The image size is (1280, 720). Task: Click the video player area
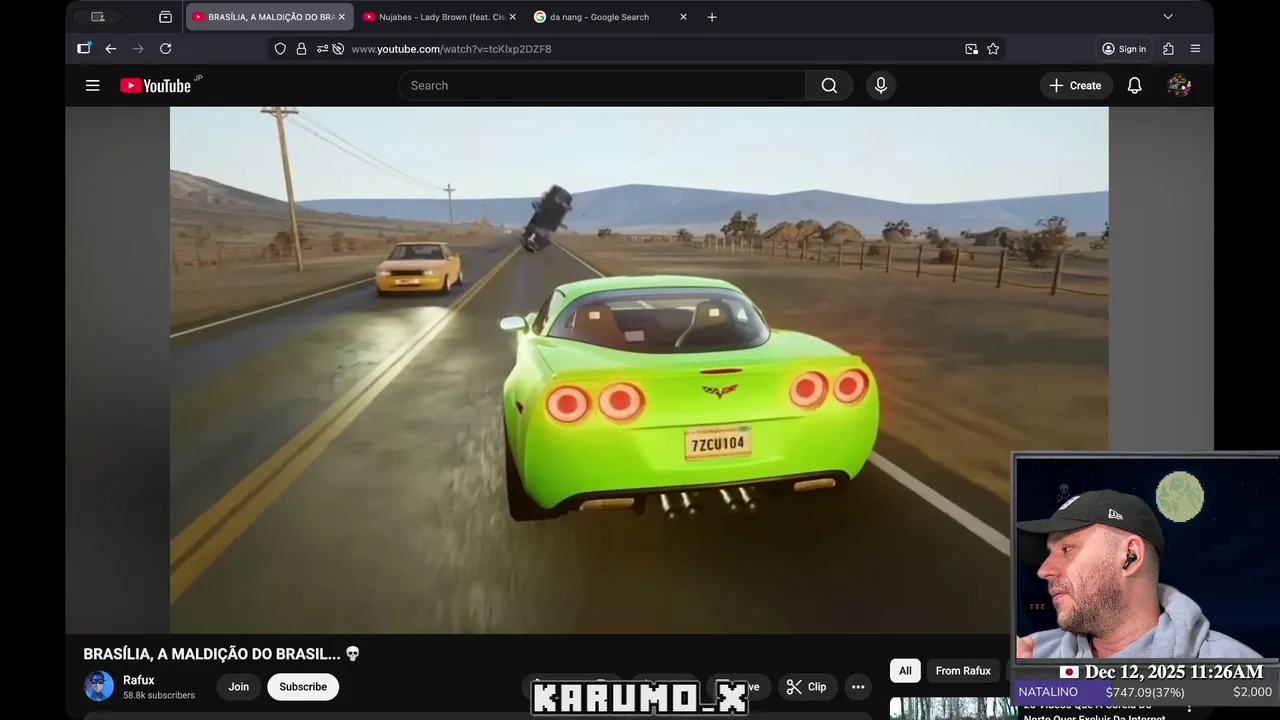(639, 370)
